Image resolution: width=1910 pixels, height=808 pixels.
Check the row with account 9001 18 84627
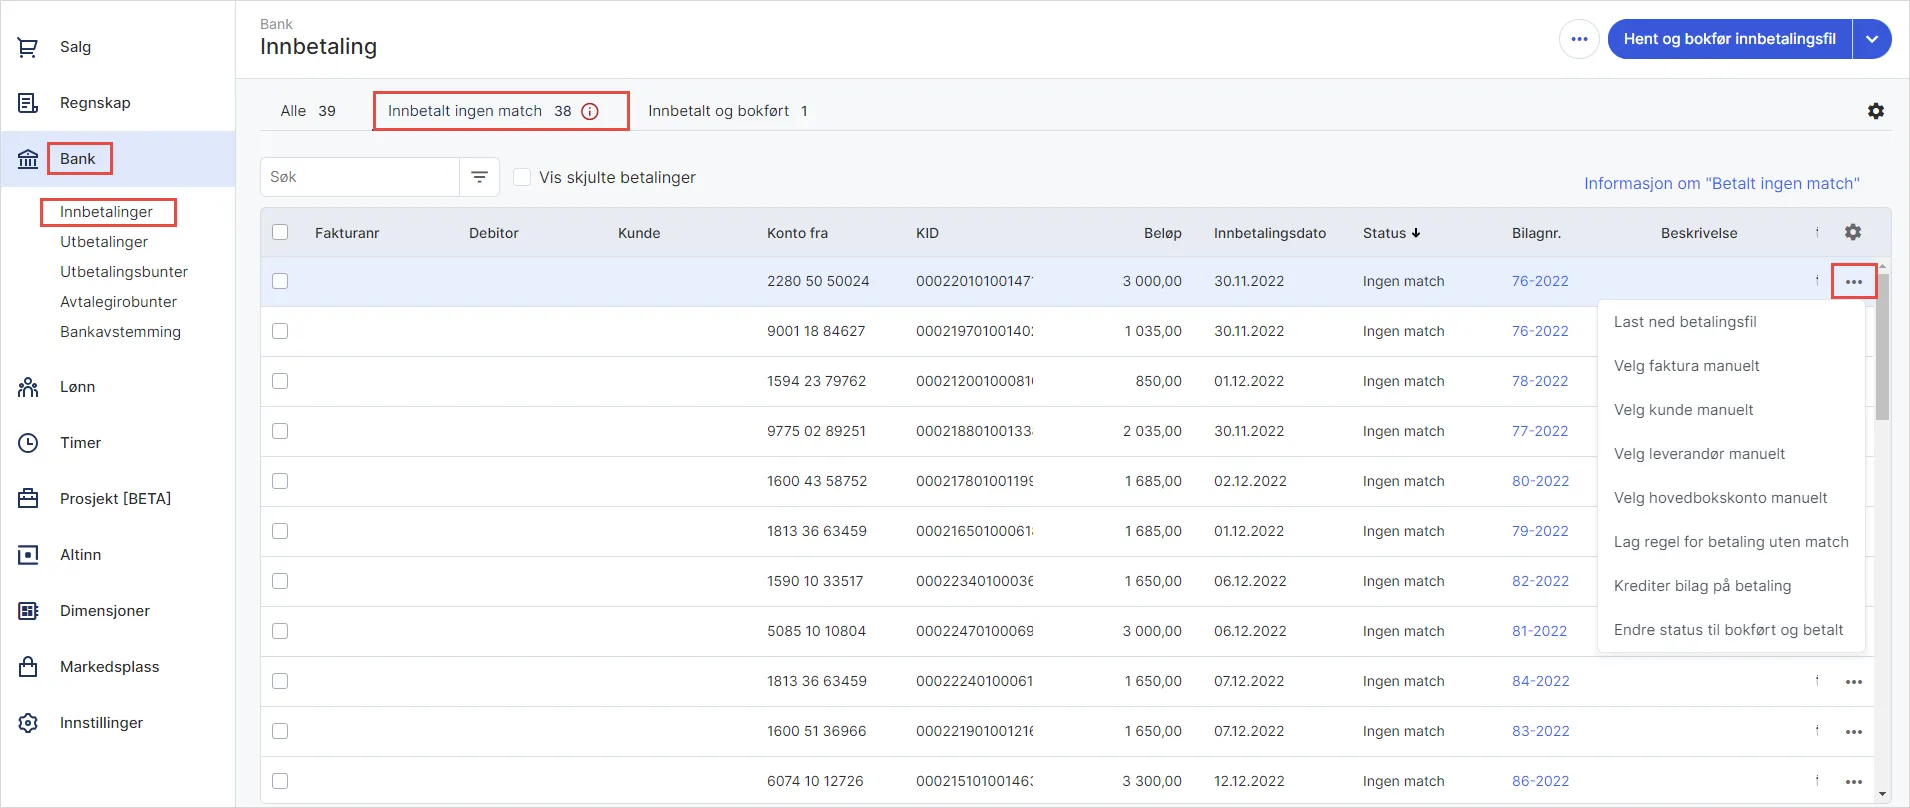[280, 331]
